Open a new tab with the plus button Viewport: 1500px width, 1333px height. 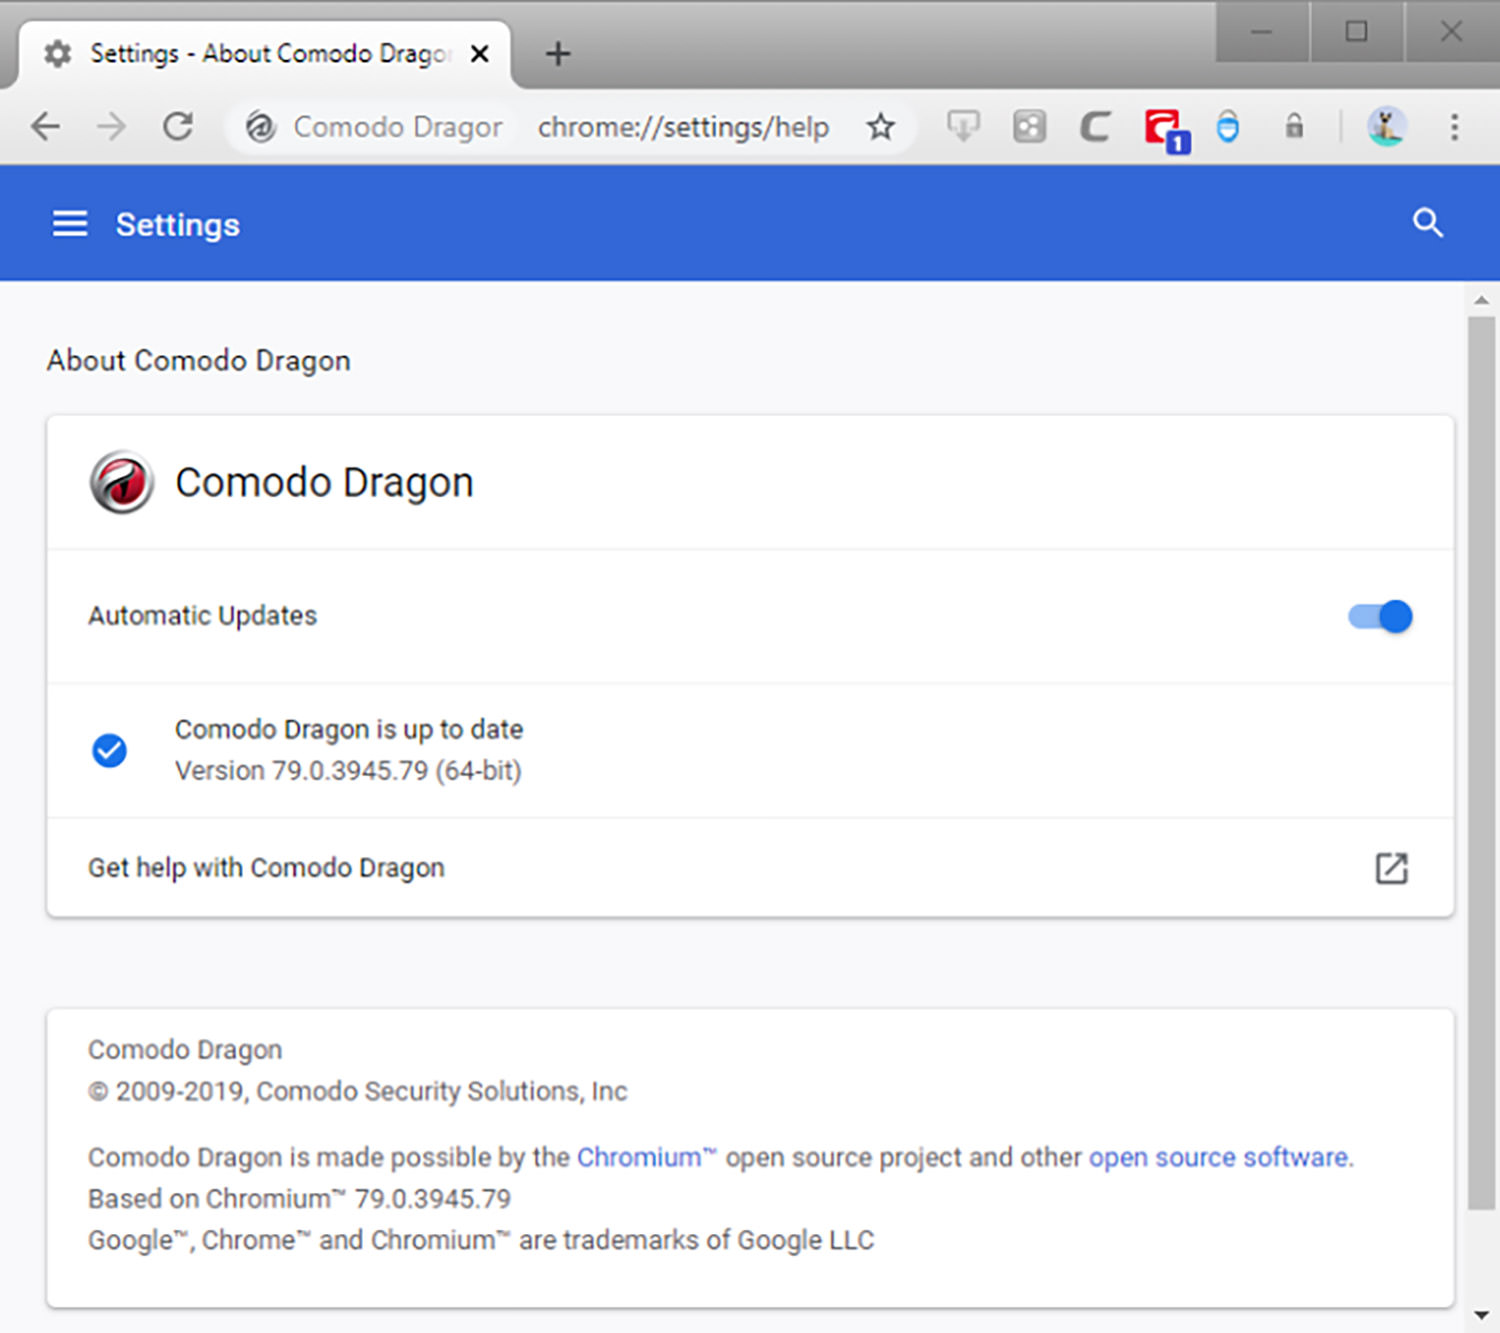click(x=558, y=54)
